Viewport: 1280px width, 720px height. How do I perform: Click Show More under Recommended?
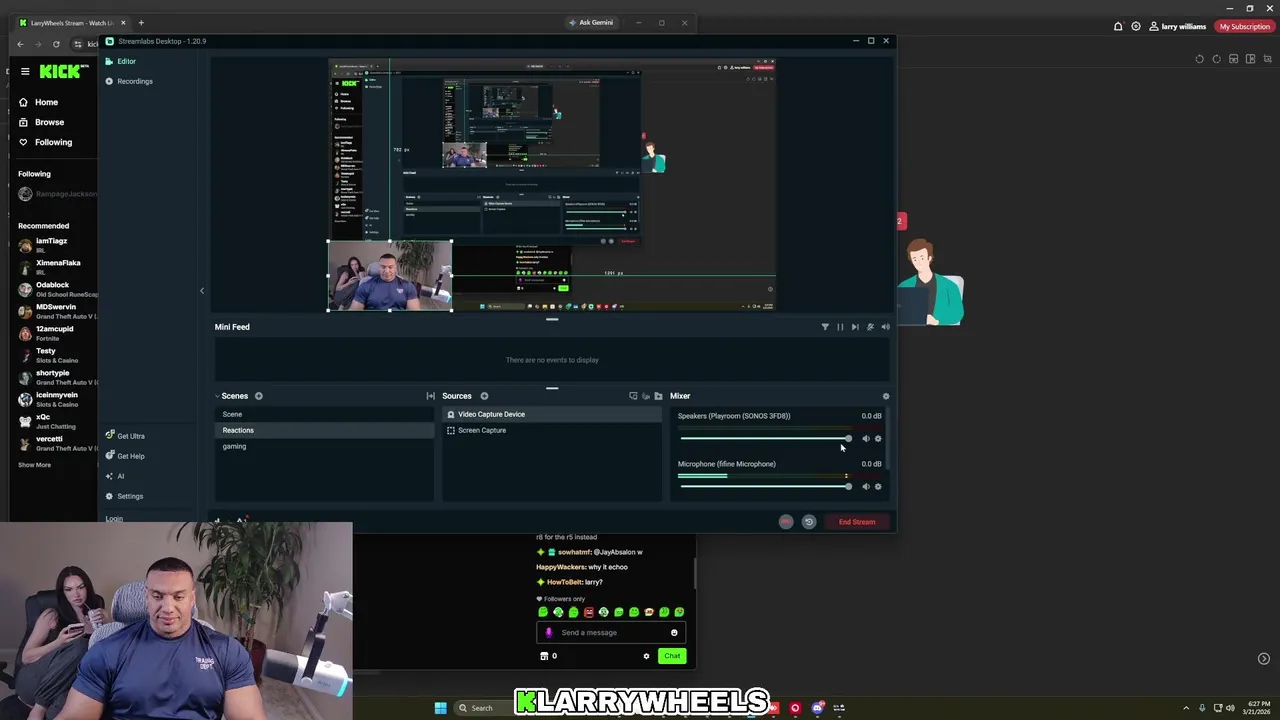coord(34,465)
